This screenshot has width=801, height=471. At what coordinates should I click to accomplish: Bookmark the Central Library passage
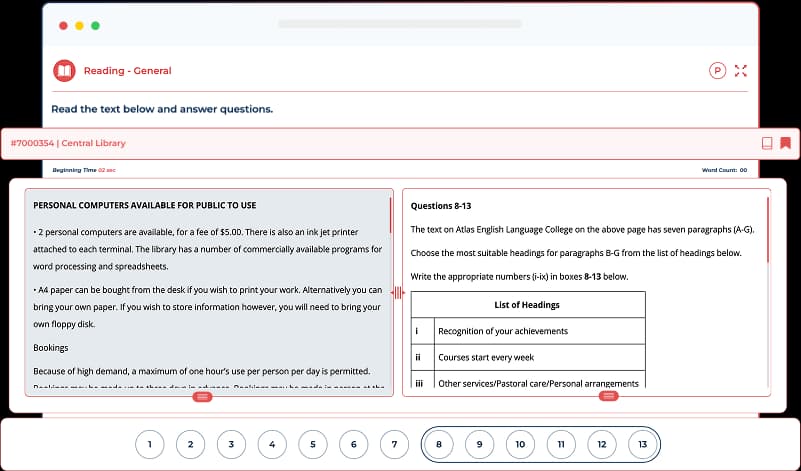click(x=786, y=143)
